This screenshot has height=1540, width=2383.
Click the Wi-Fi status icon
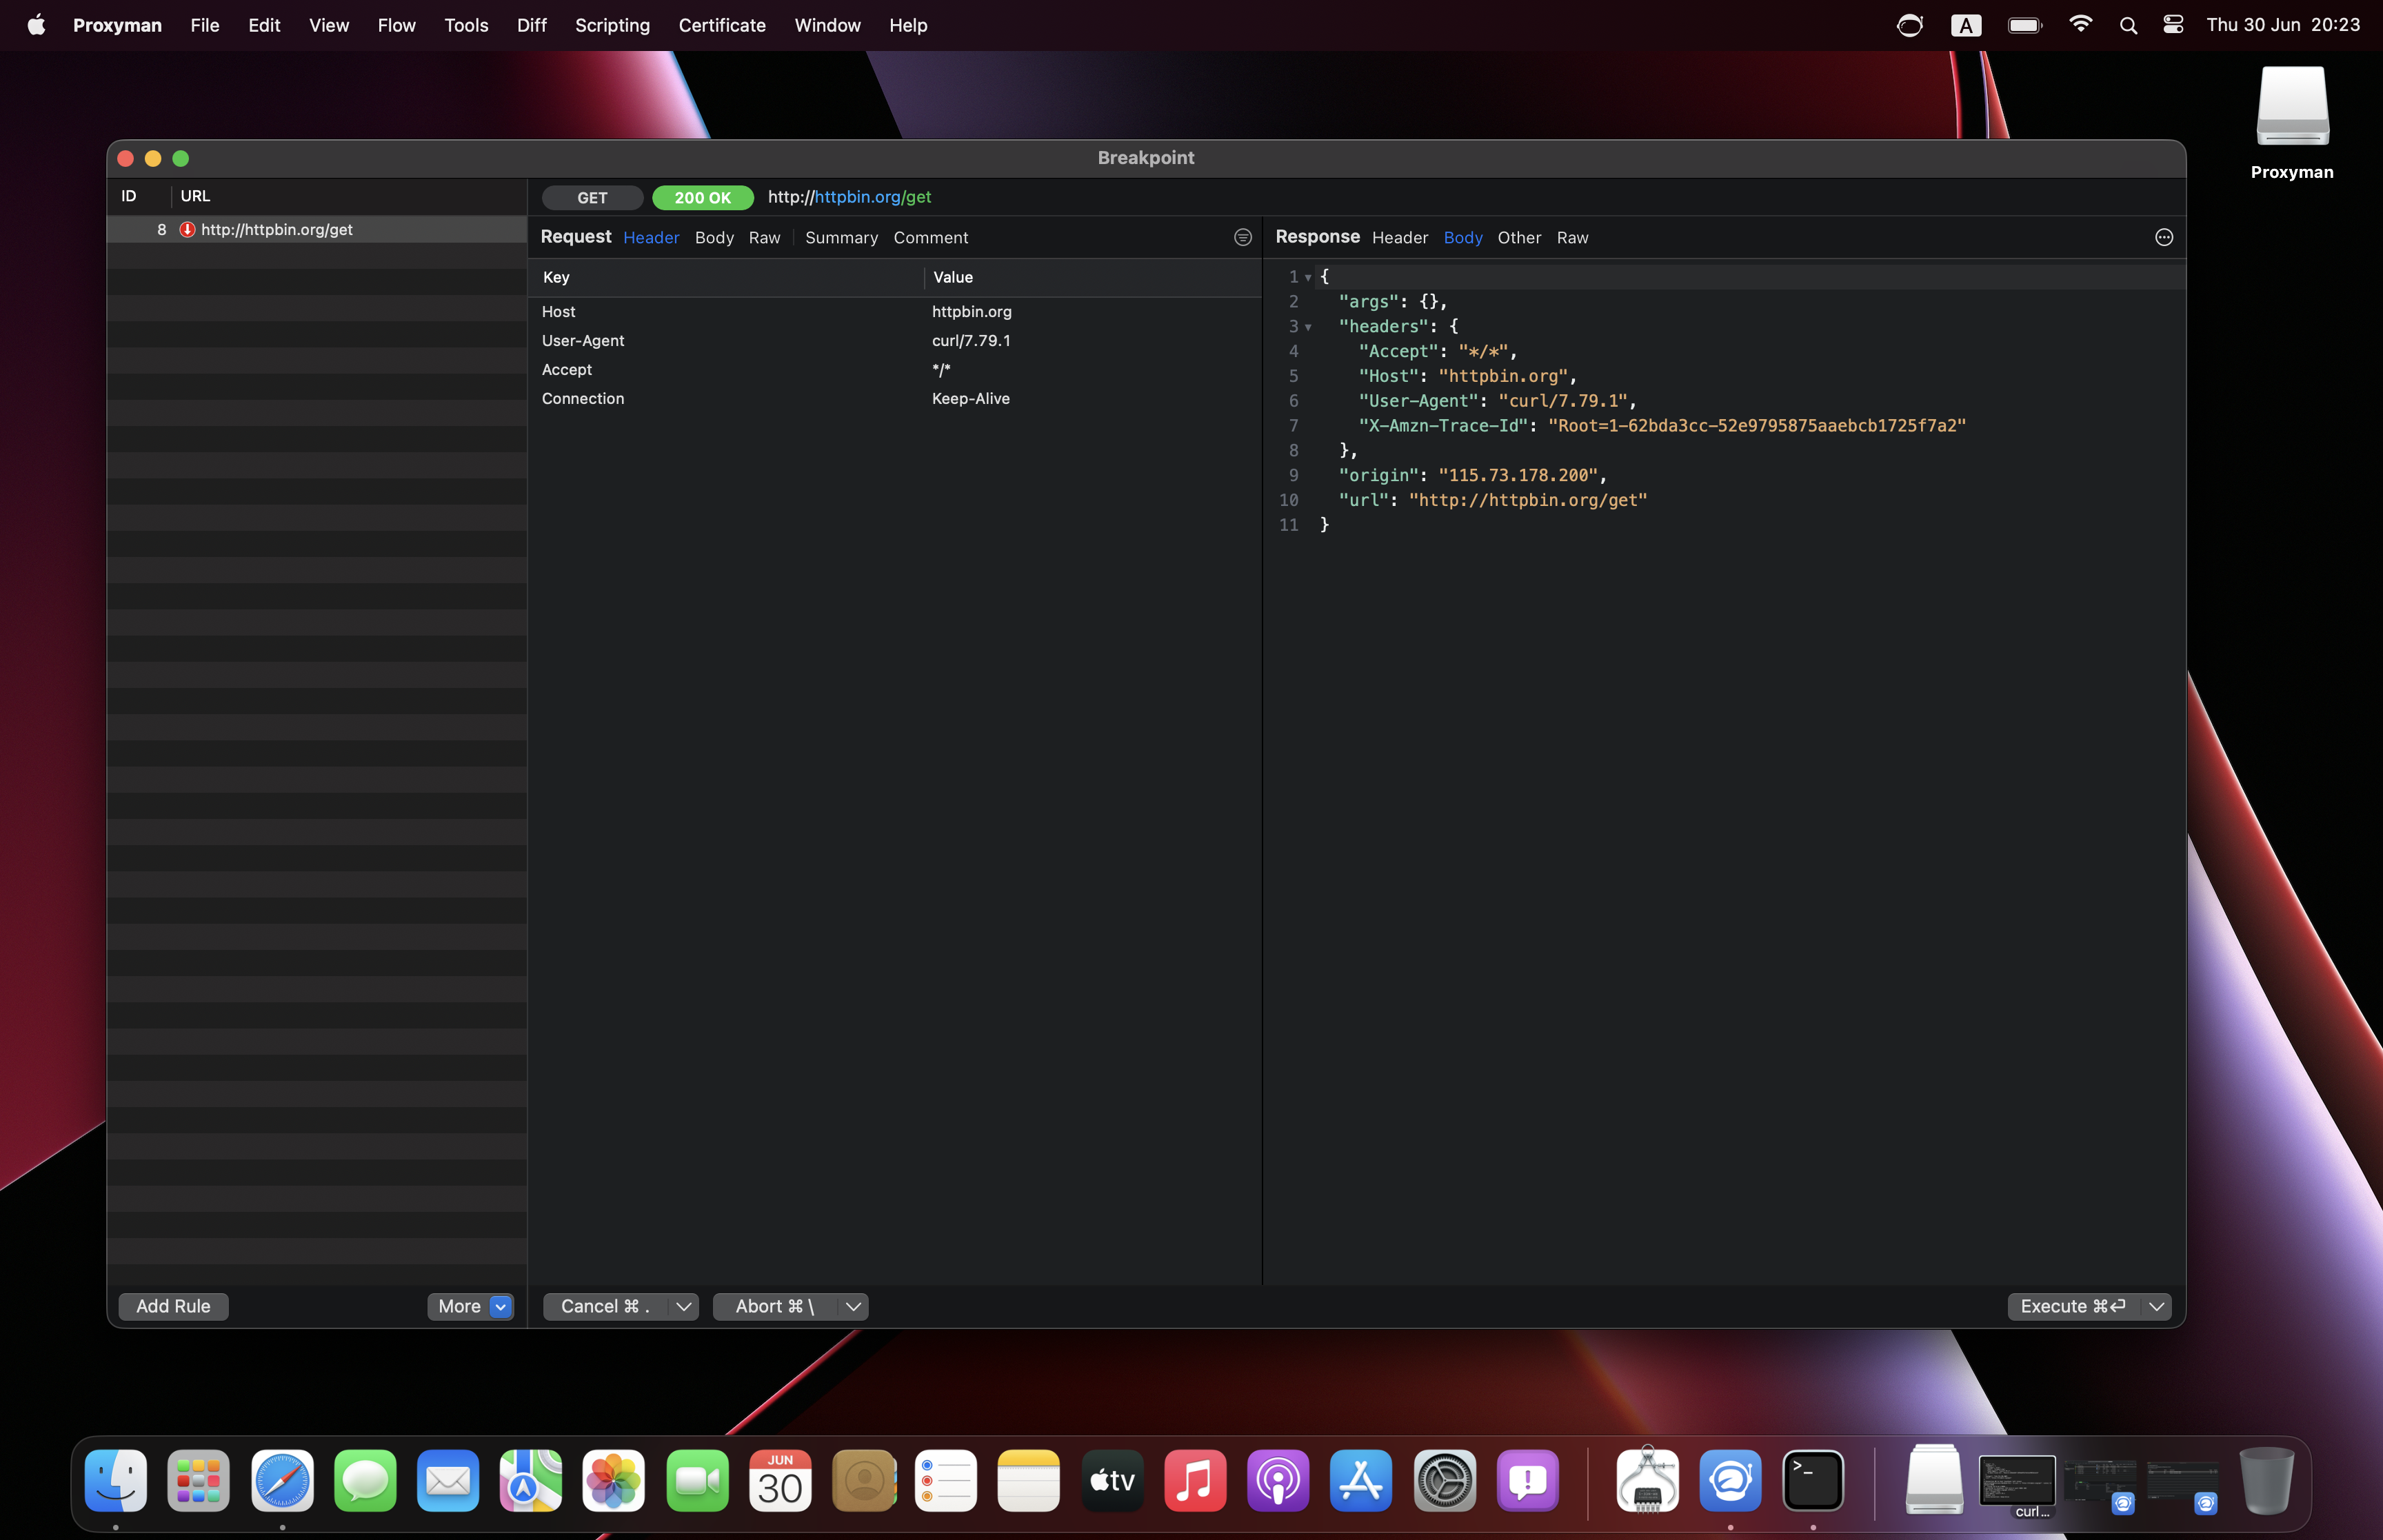[2081, 25]
